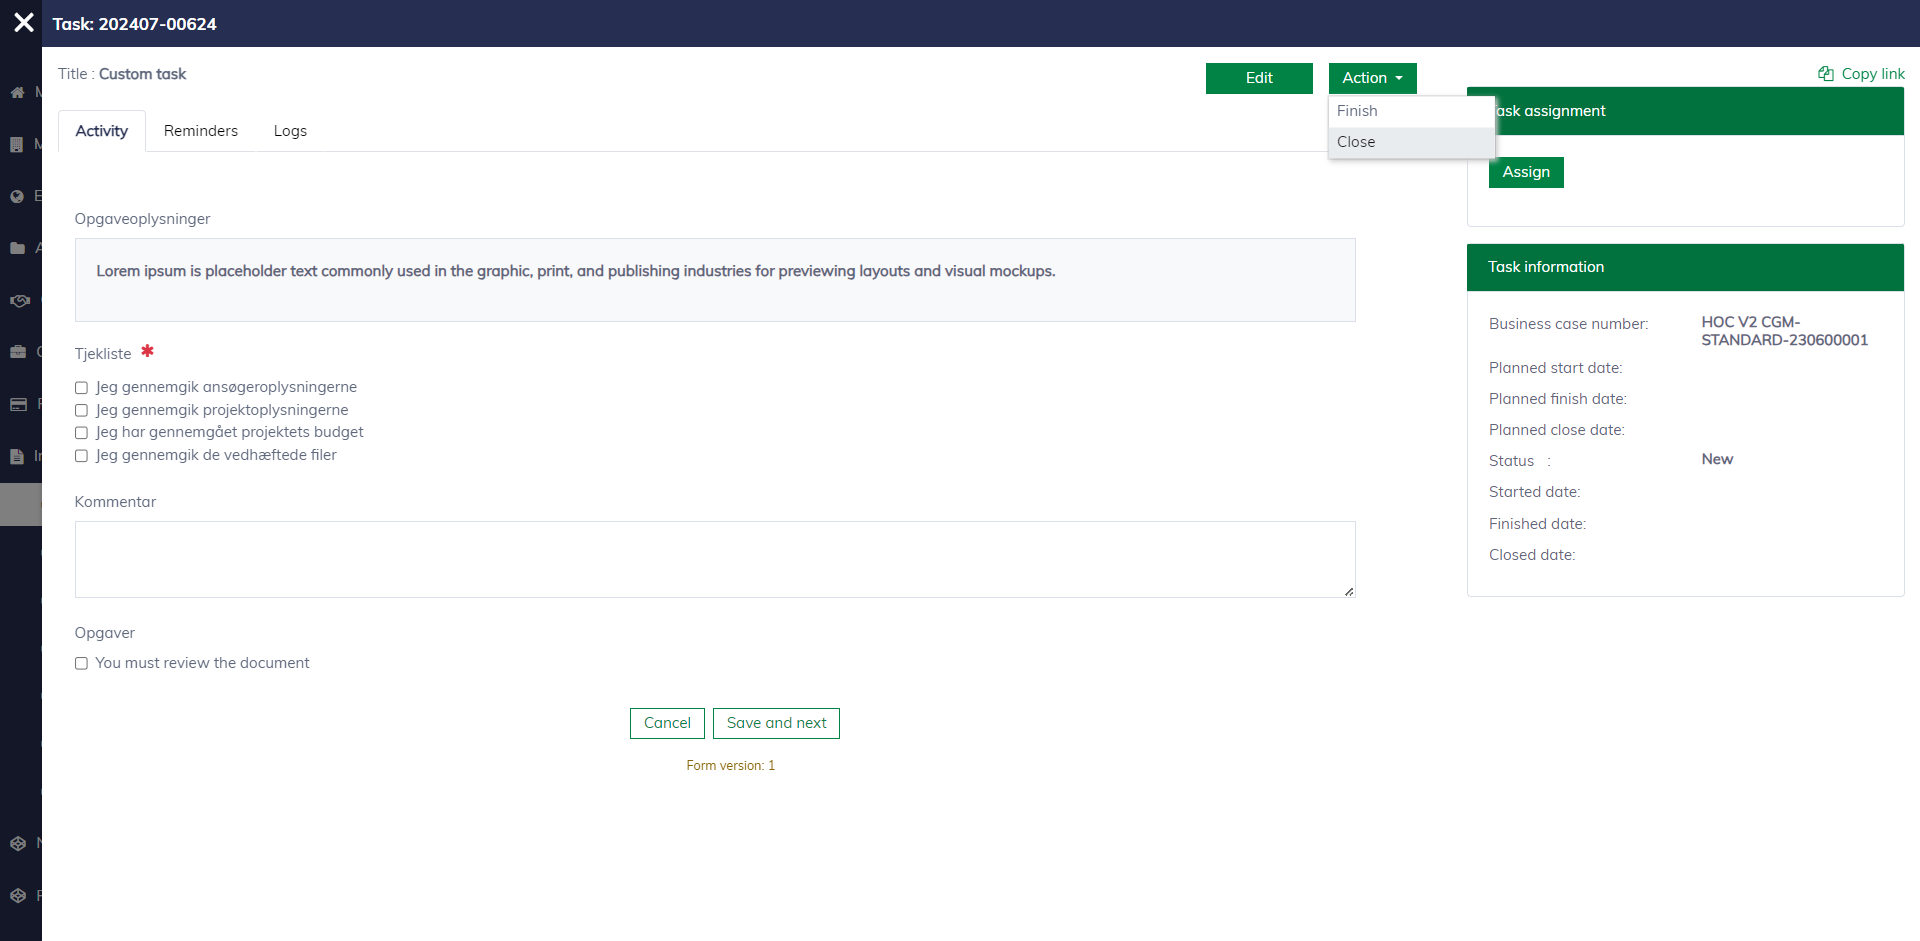Enable 'You must review the document' checkbox
Screen dimensions: 1920x941
click(x=82, y=664)
